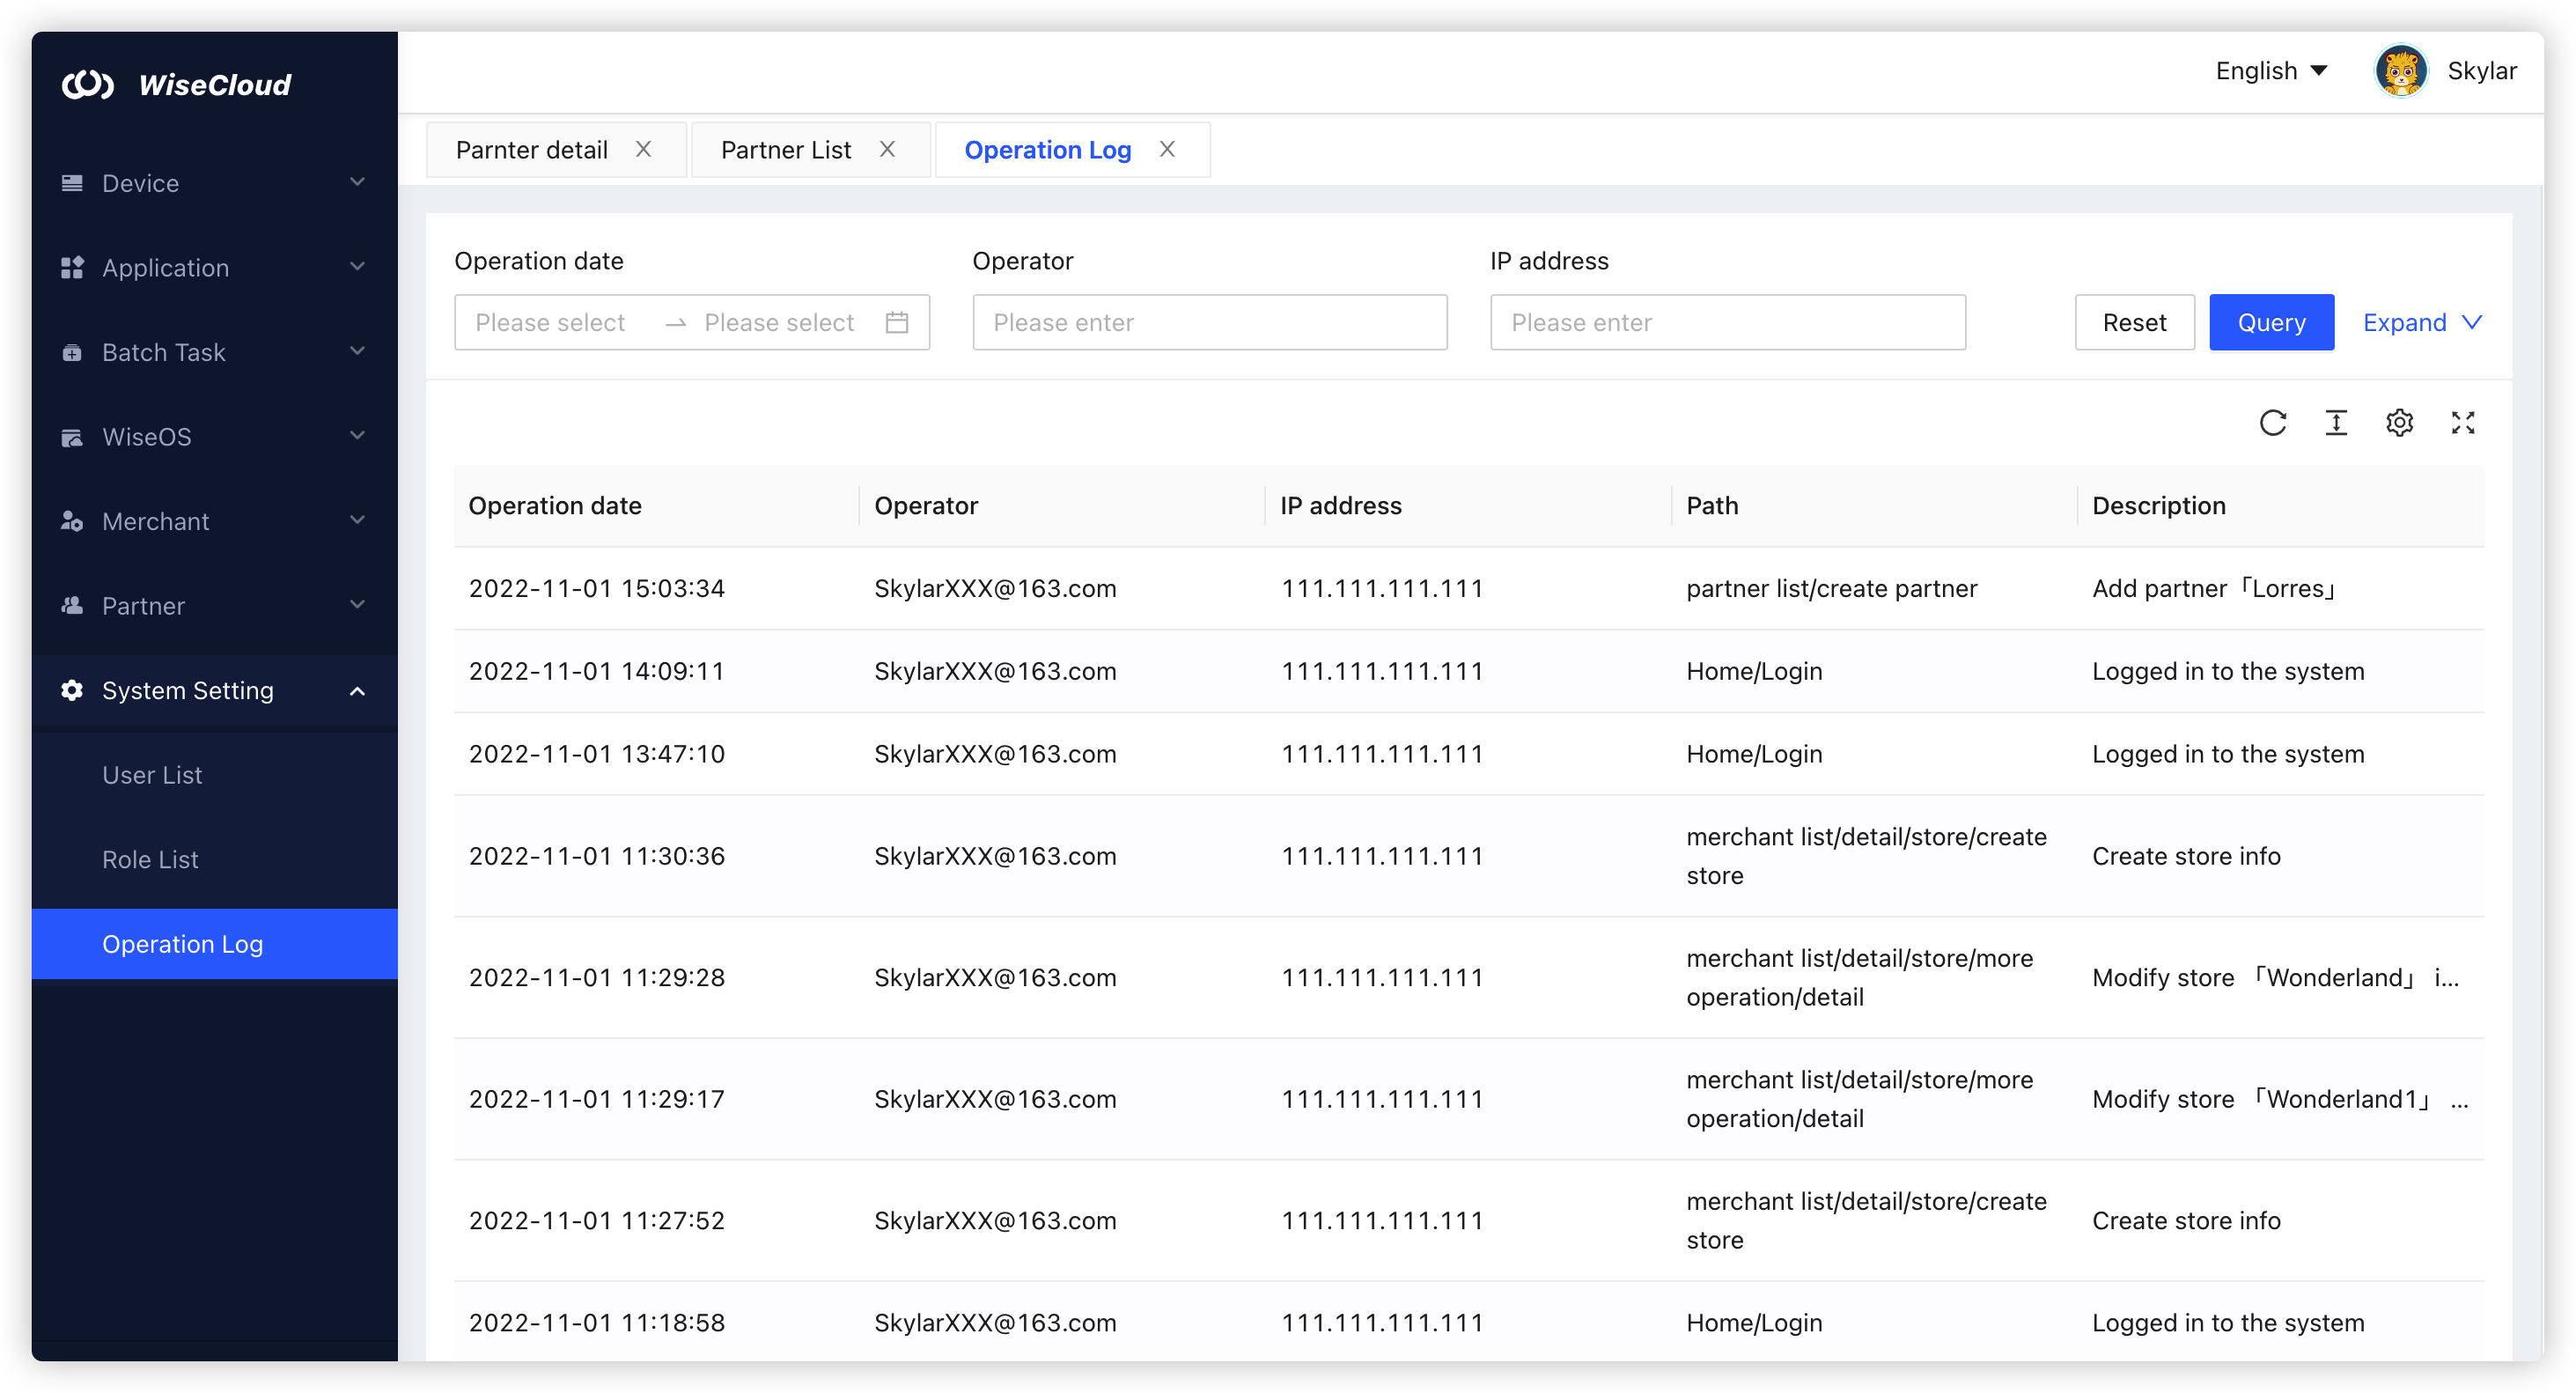The width and height of the screenshot is (2576, 1393).
Task: Switch to the Partner List tab
Action: 786,150
